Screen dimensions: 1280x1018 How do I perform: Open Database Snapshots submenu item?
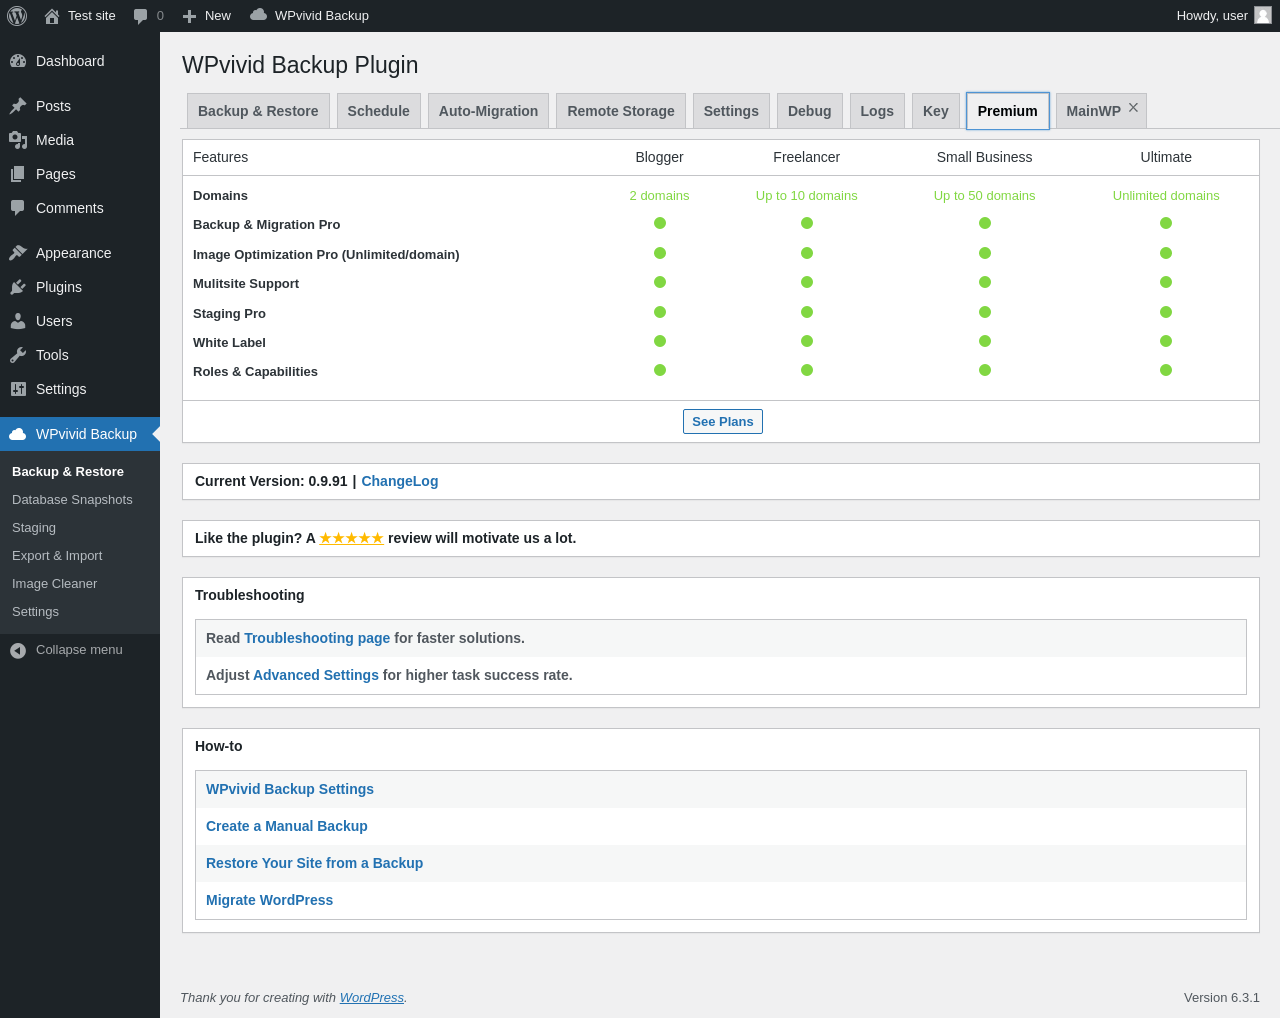point(72,500)
